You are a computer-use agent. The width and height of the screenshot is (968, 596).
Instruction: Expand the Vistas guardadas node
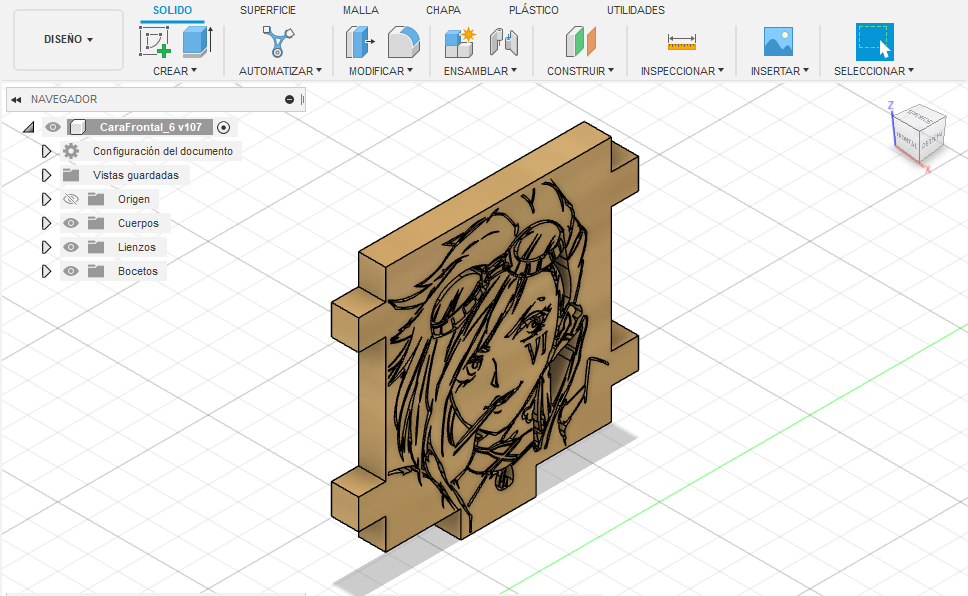[x=46, y=175]
